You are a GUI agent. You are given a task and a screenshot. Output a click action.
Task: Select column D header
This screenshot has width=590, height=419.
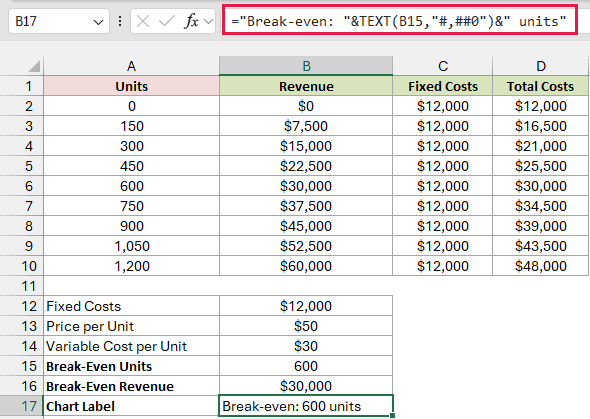click(x=540, y=66)
